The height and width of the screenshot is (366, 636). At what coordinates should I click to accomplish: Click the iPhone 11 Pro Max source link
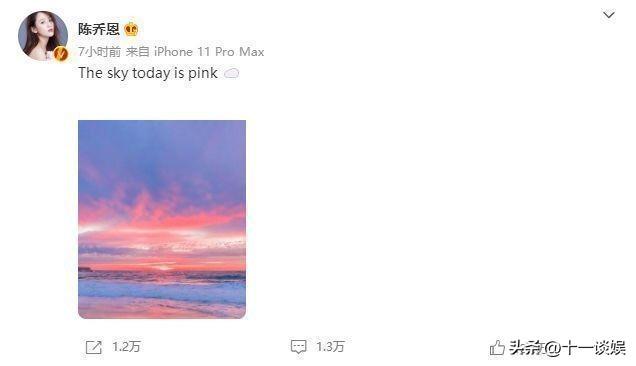pyautogui.click(x=209, y=52)
